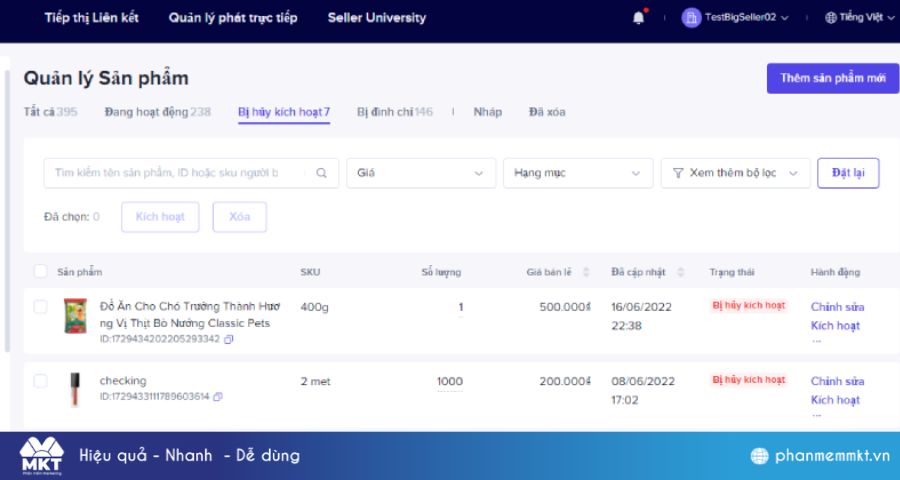Click Chỉnh sửa for the dog food product
Viewport: 900px width, 480px height.
[837, 307]
